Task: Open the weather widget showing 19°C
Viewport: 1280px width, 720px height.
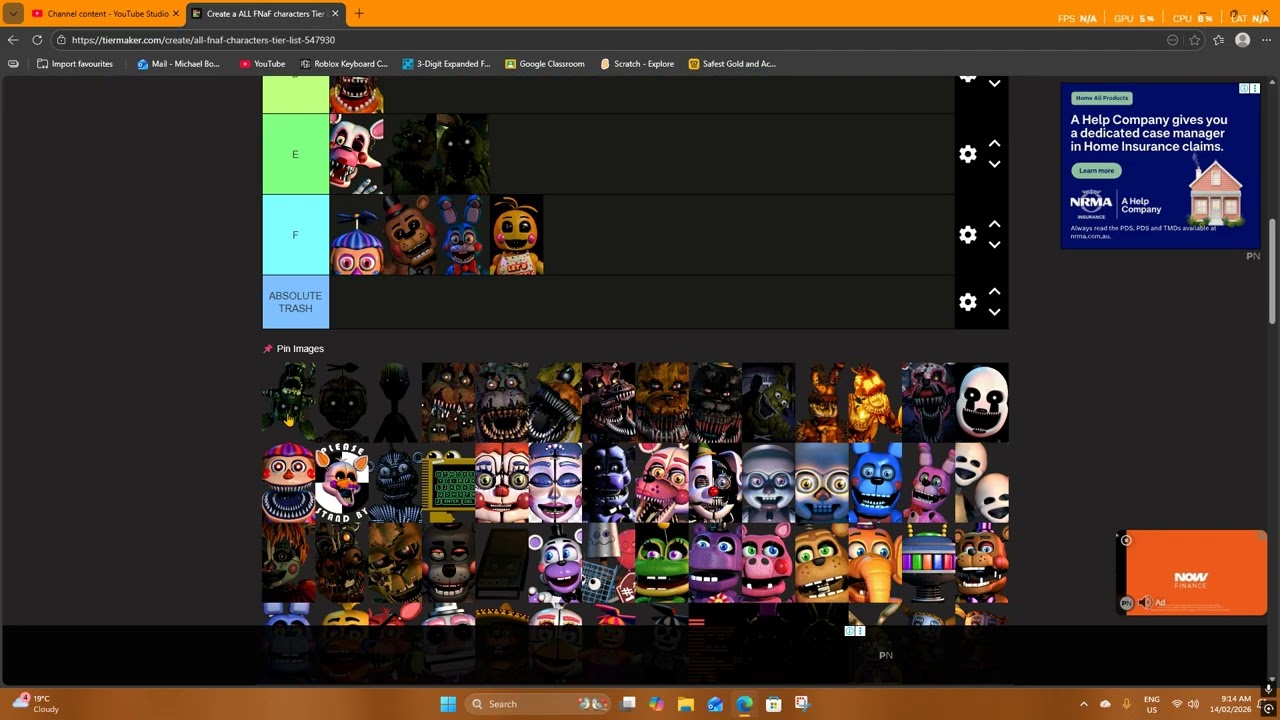Action: click(36, 704)
